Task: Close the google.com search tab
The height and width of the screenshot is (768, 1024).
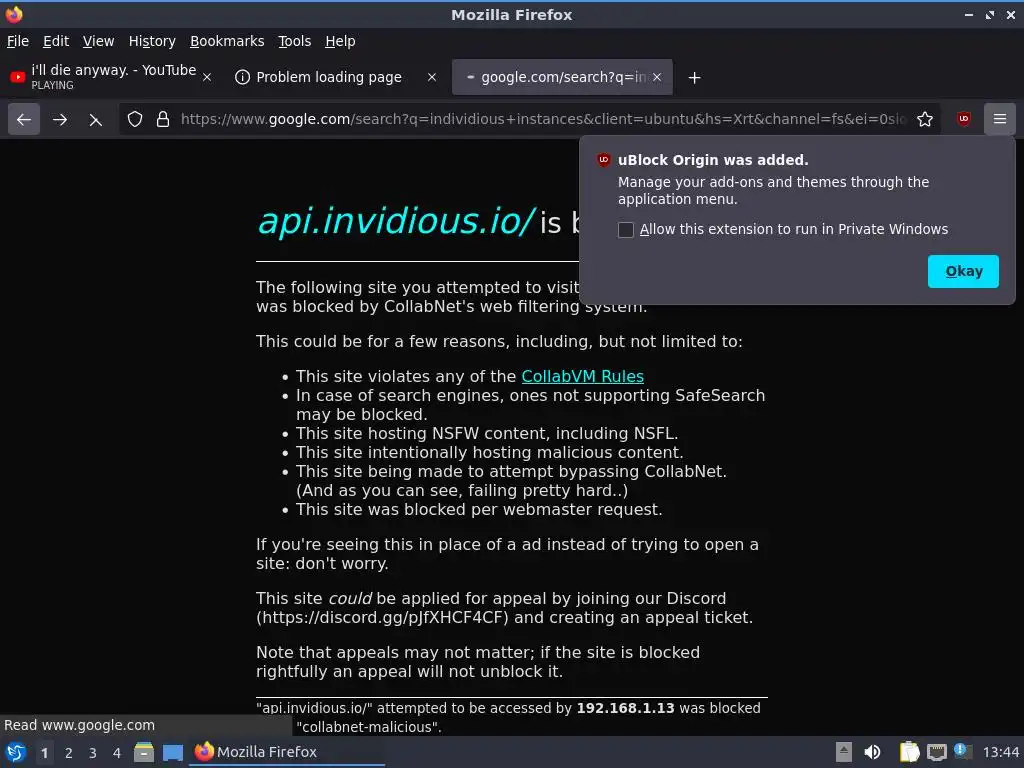Action: [x=657, y=77]
